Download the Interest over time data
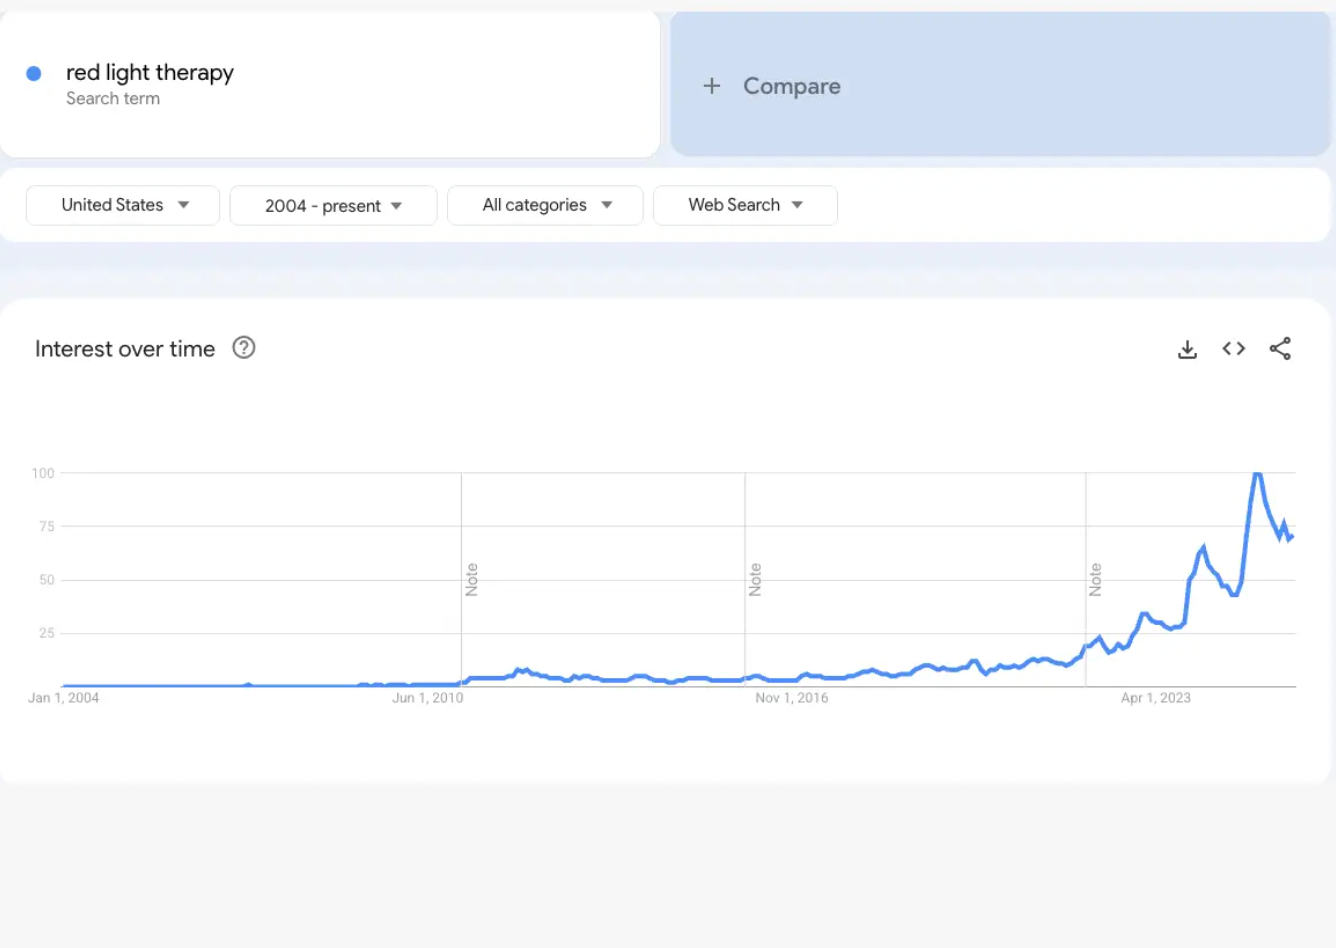Screen dimensions: 1336x948 point(1187,349)
